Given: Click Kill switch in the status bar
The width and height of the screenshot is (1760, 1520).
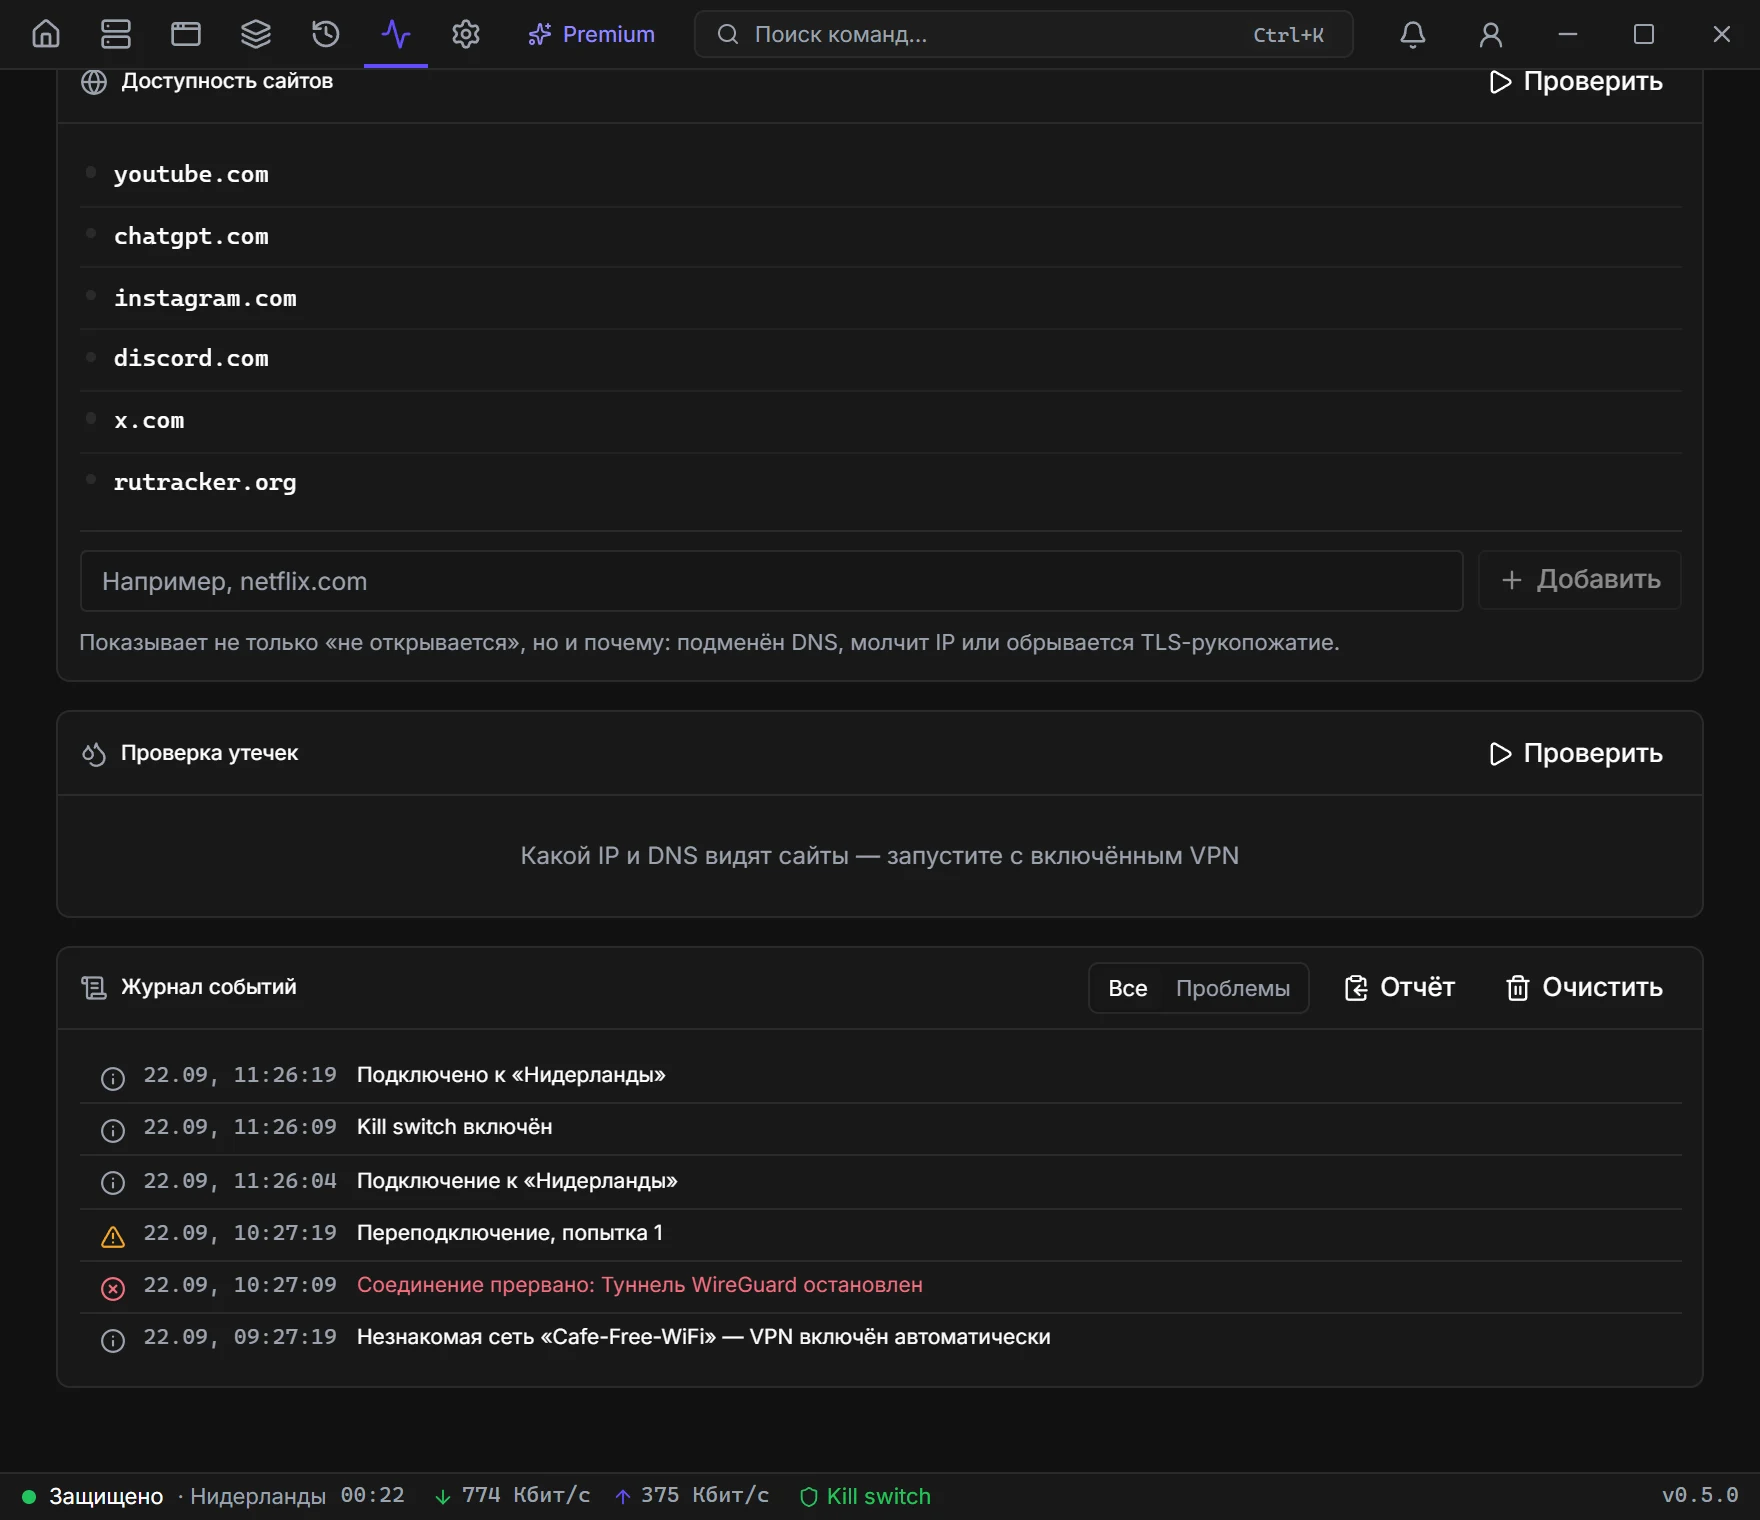Looking at the screenshot, I should (x=866, y=1496).
